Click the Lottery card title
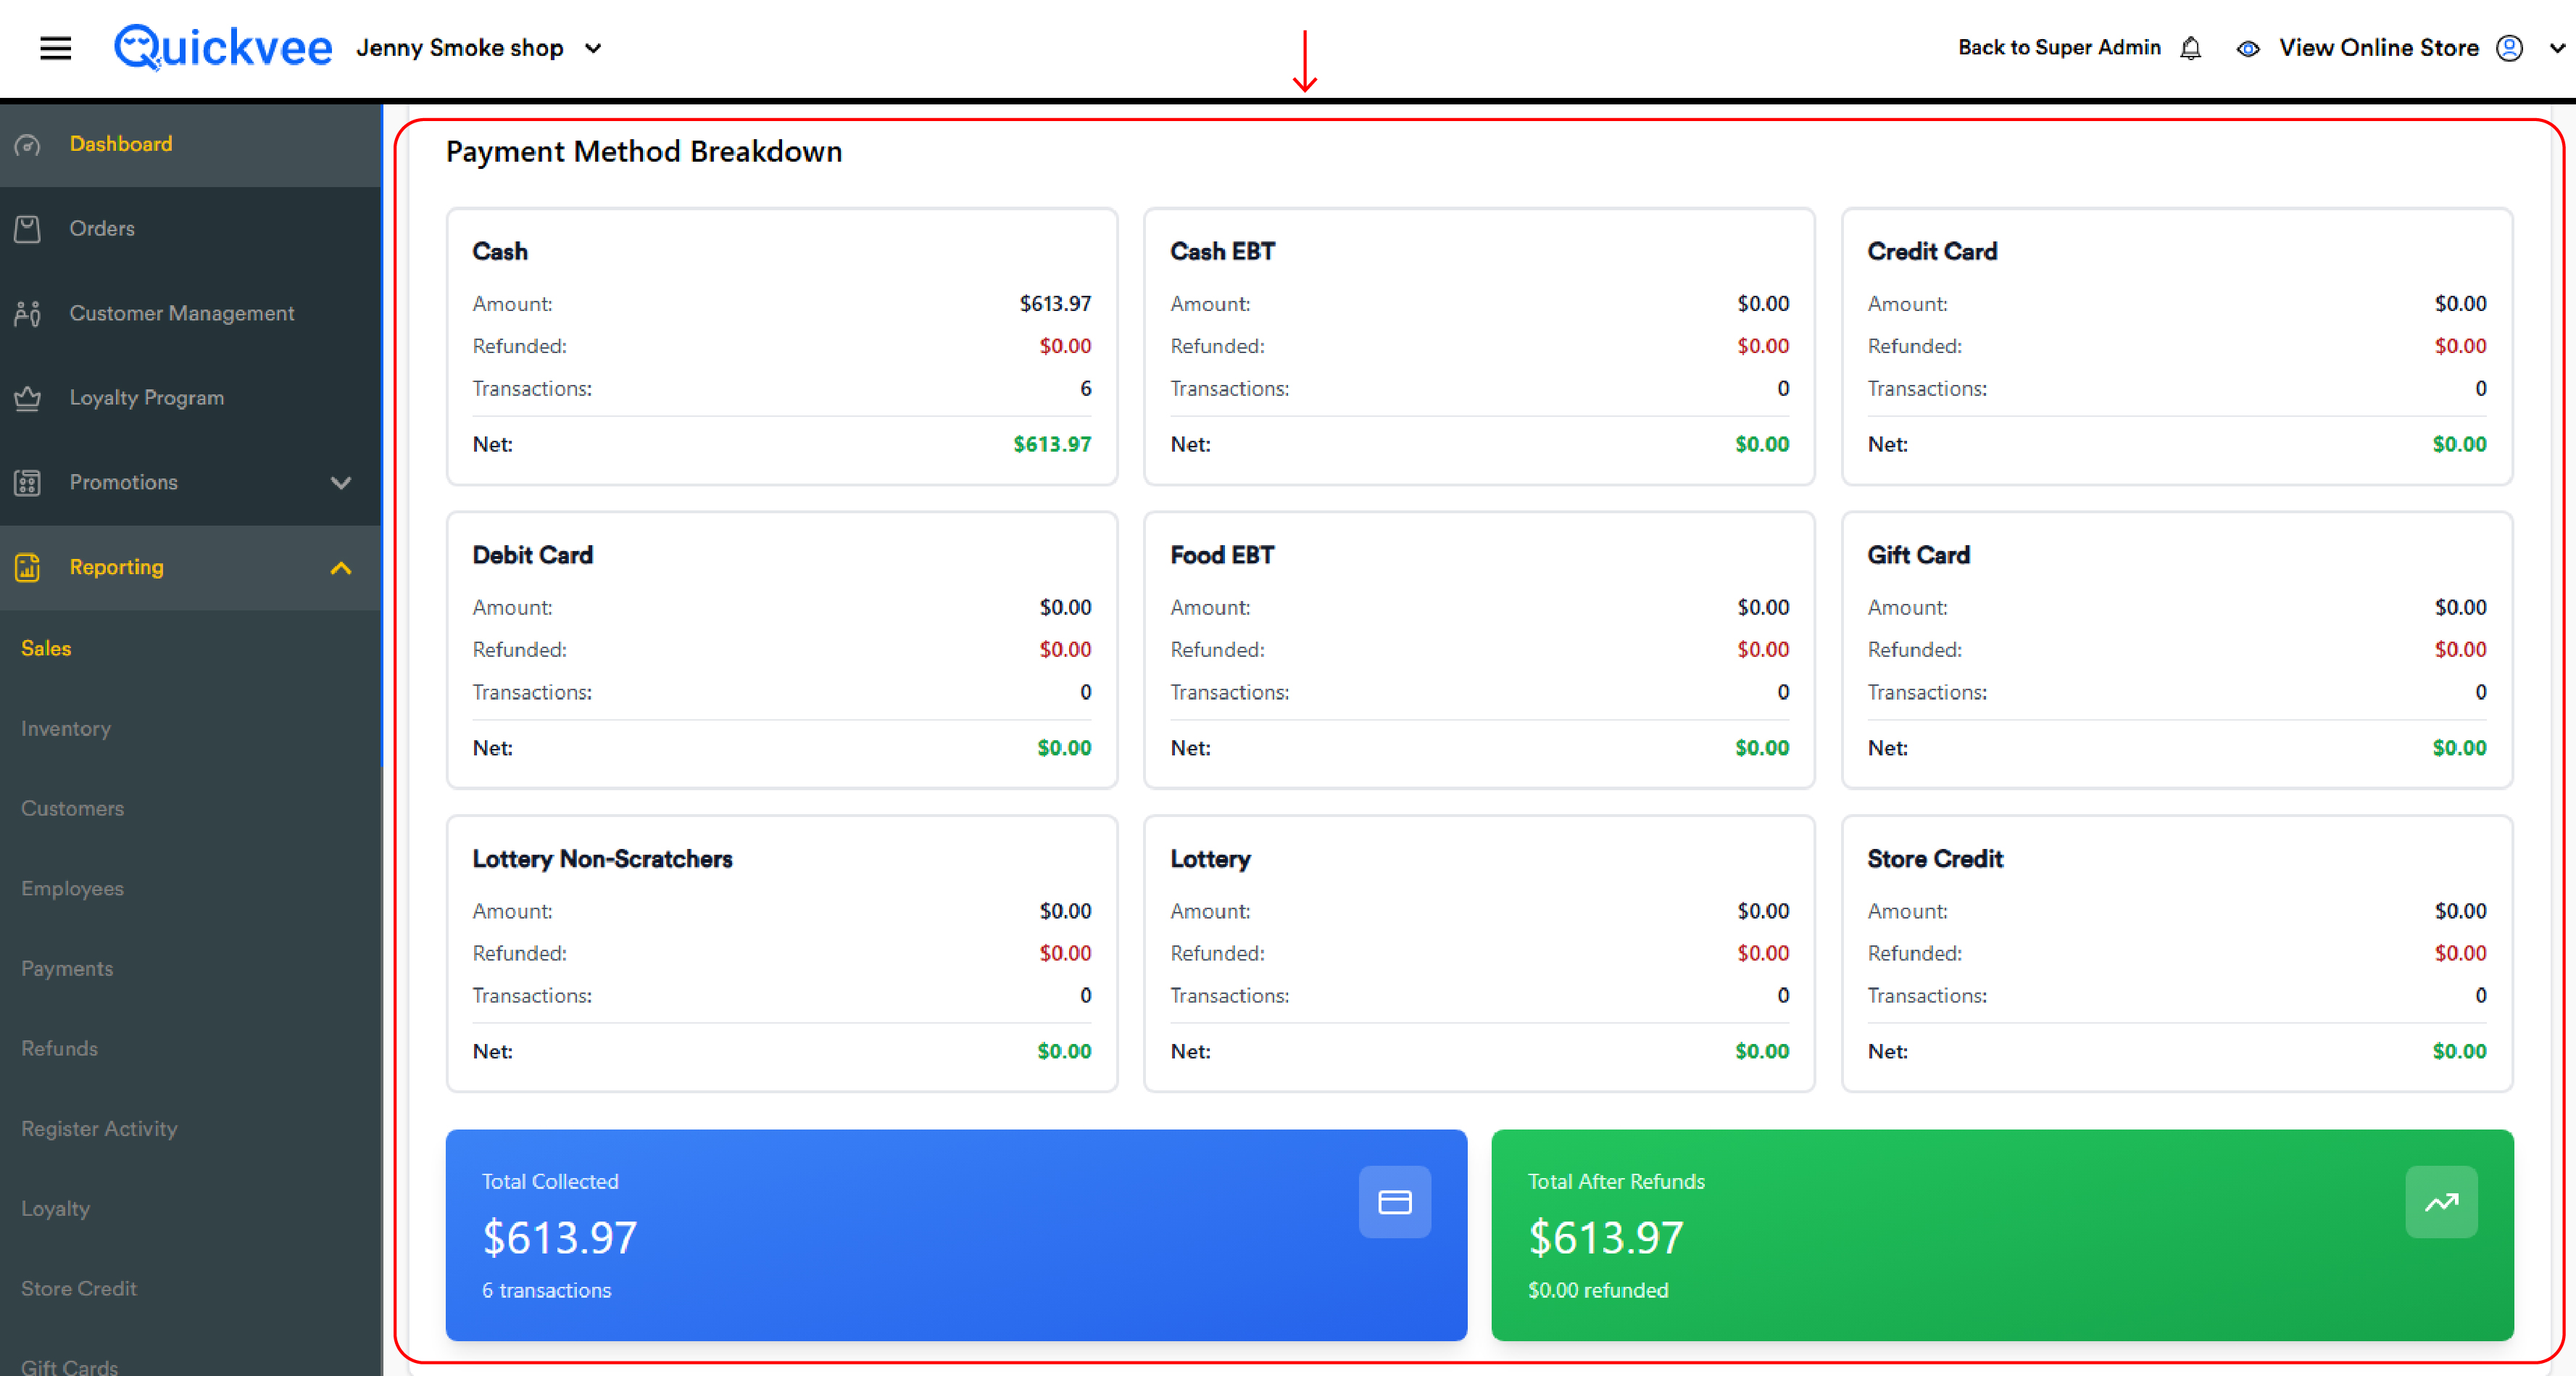The width and height of the screenshot is (2576, 1376). pyautogui.click(x=1210, y=859)
